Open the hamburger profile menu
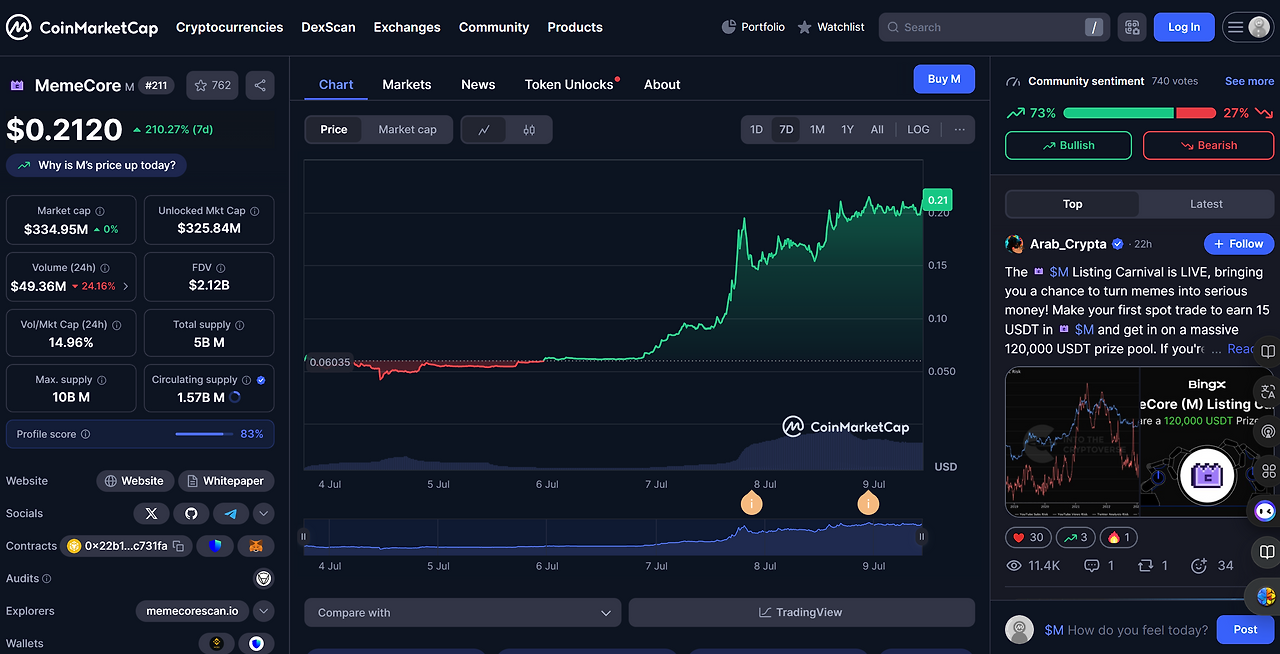Image resolution: width=1280 pixels, height=654 pixels. [x=1247, y=27]
